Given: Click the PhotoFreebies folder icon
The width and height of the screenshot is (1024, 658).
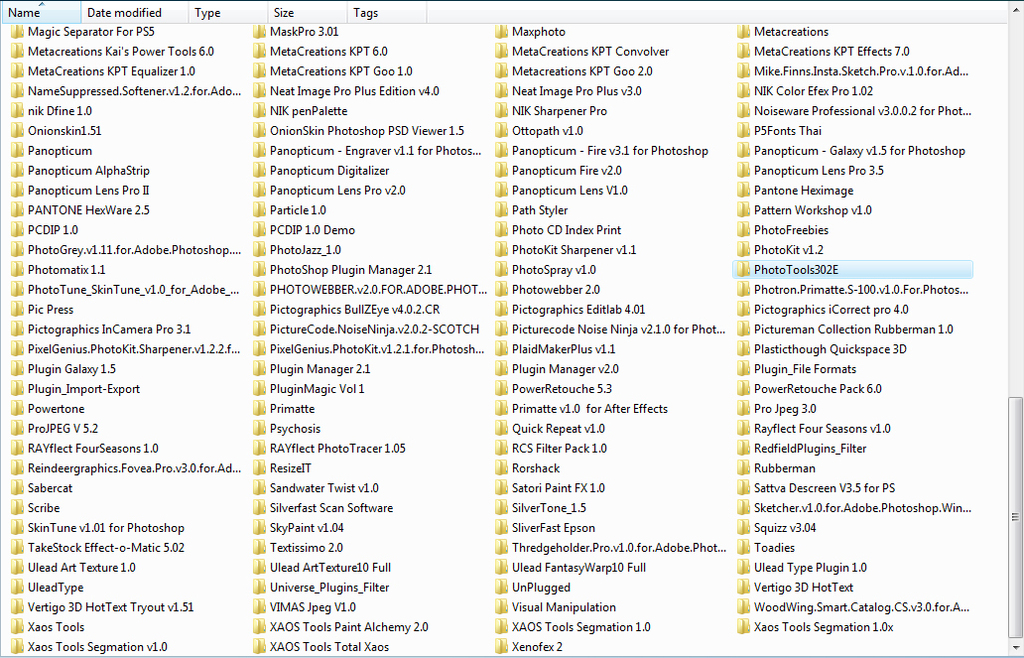Looking at the screenshot, I should point(743,230).
